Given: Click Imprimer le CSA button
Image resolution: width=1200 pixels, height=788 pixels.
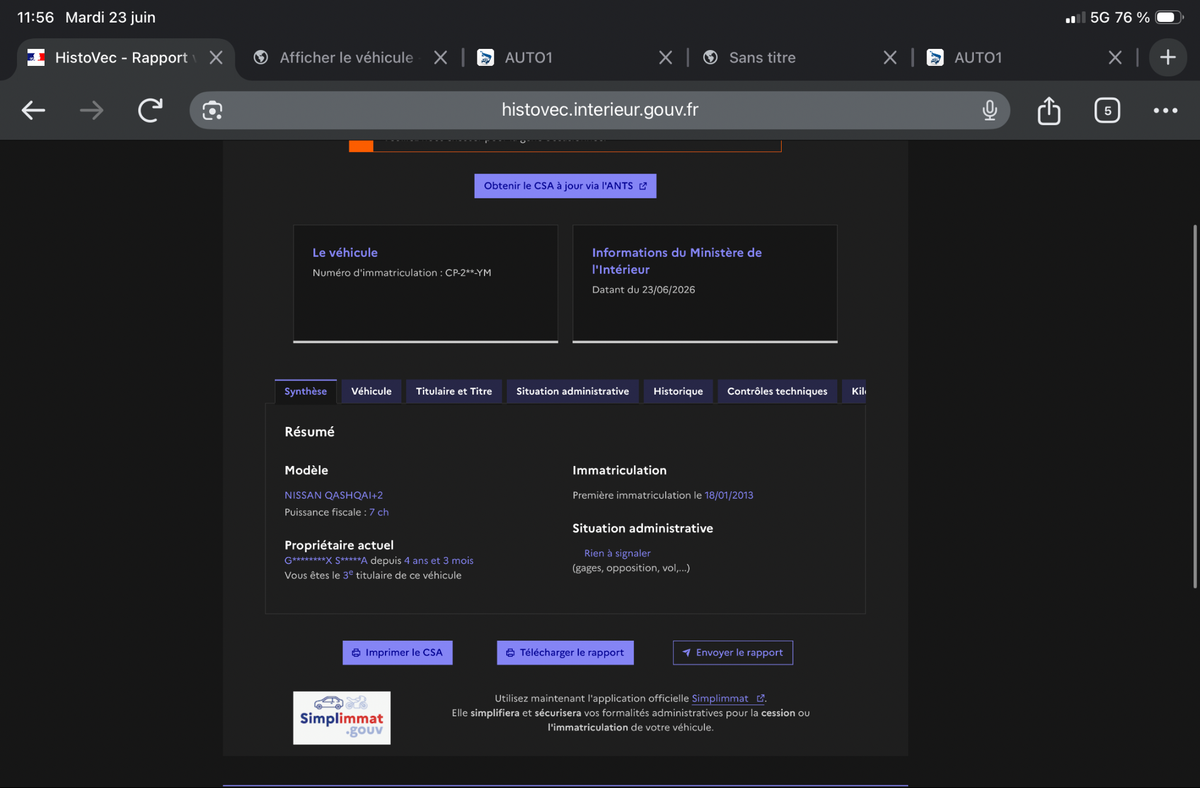Looking at the screenshot, I should pyautogui.click(x=397, y=652).
